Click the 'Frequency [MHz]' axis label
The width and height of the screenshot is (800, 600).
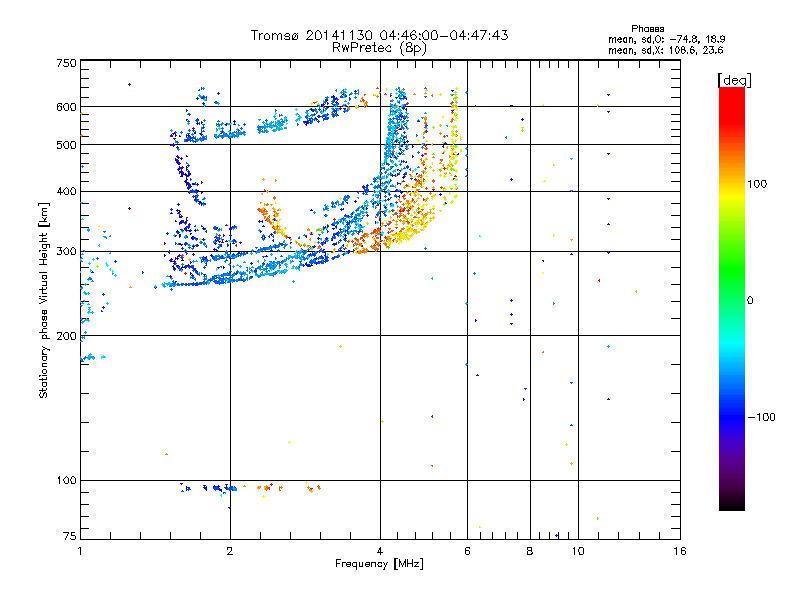tap(379, 564)
